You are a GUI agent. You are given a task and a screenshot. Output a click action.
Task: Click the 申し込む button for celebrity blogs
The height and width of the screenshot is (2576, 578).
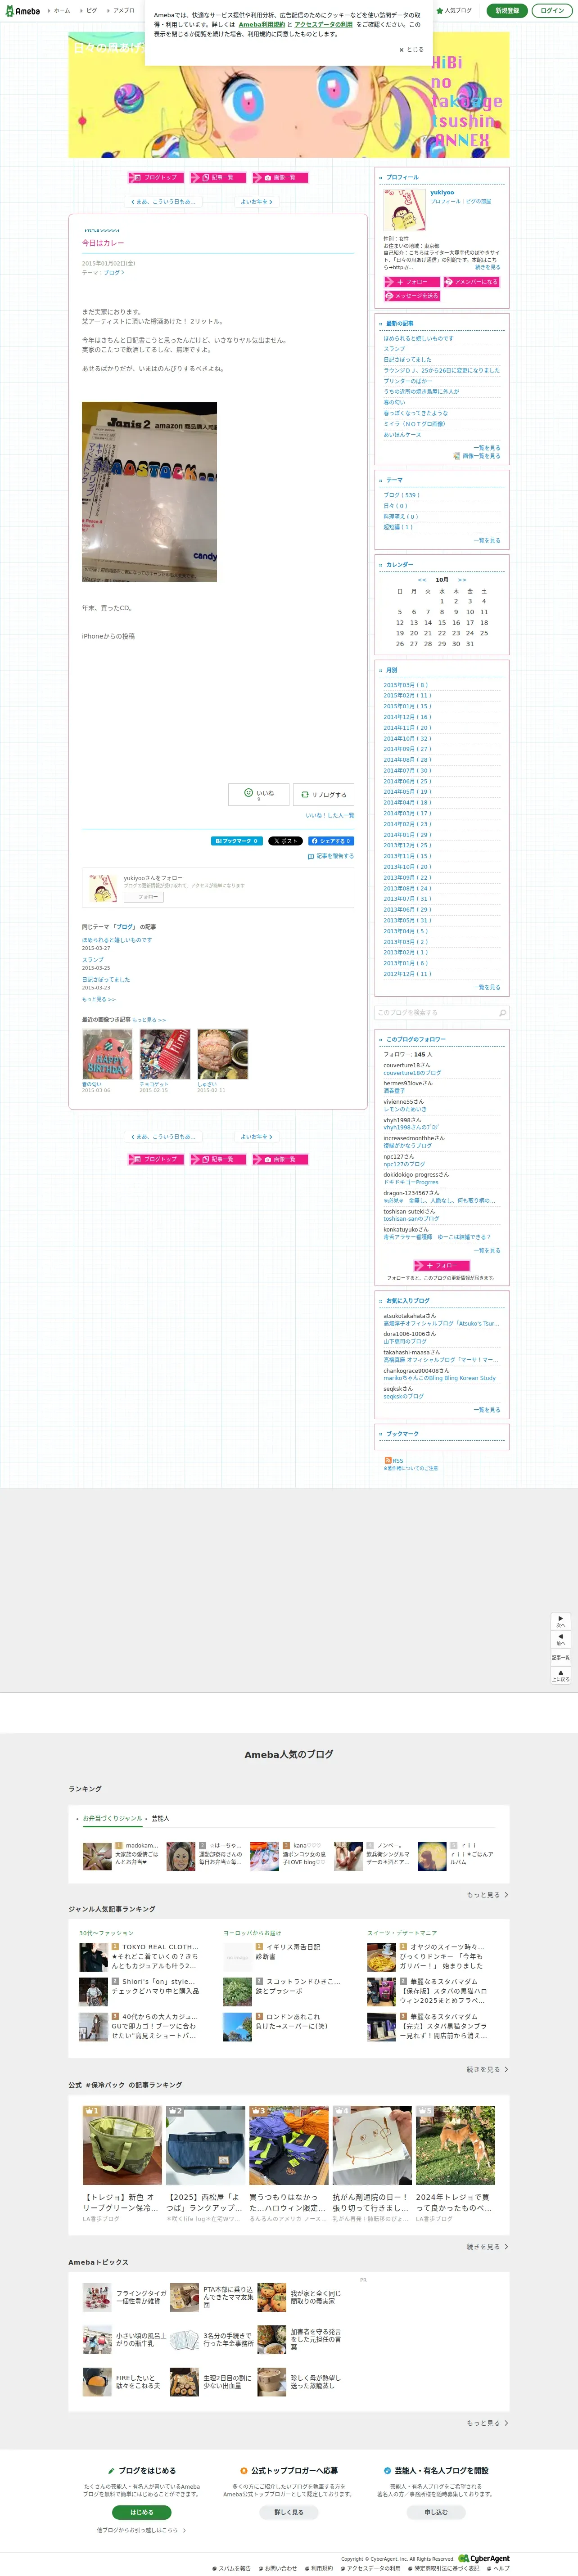[x=436, y=2512]
